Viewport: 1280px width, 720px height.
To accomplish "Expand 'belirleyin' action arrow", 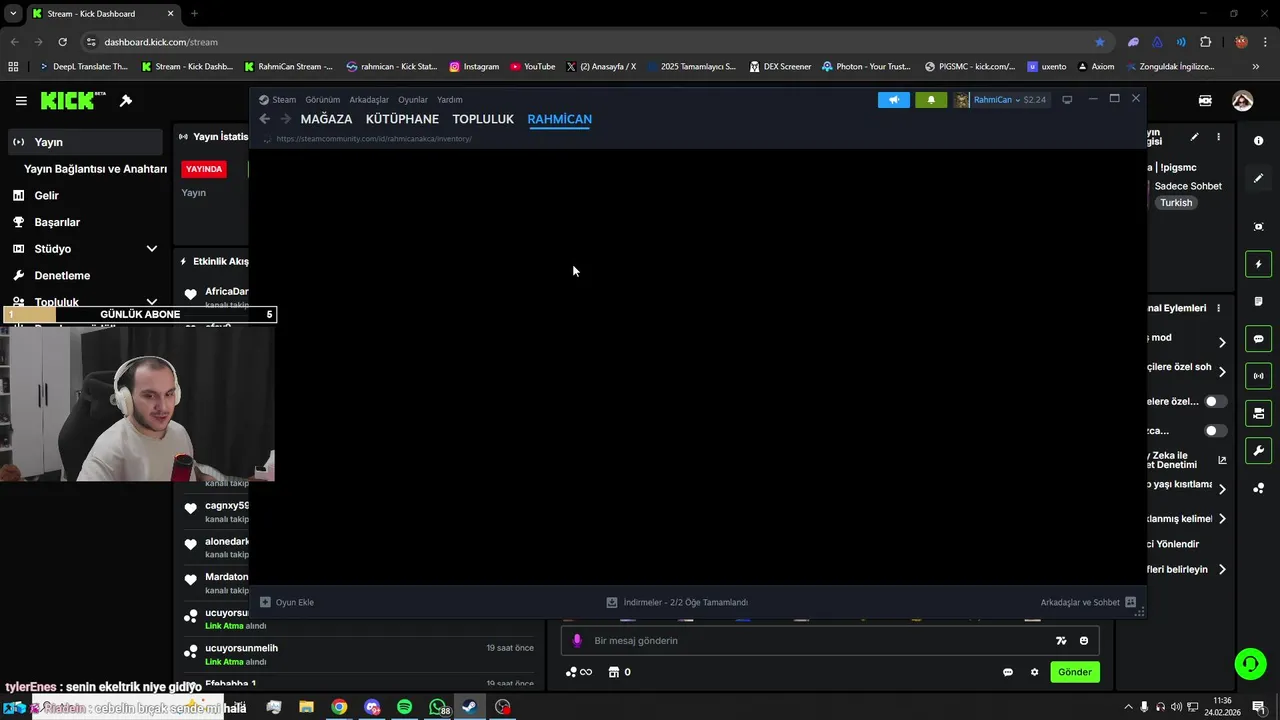I will tap(1222, 570).
